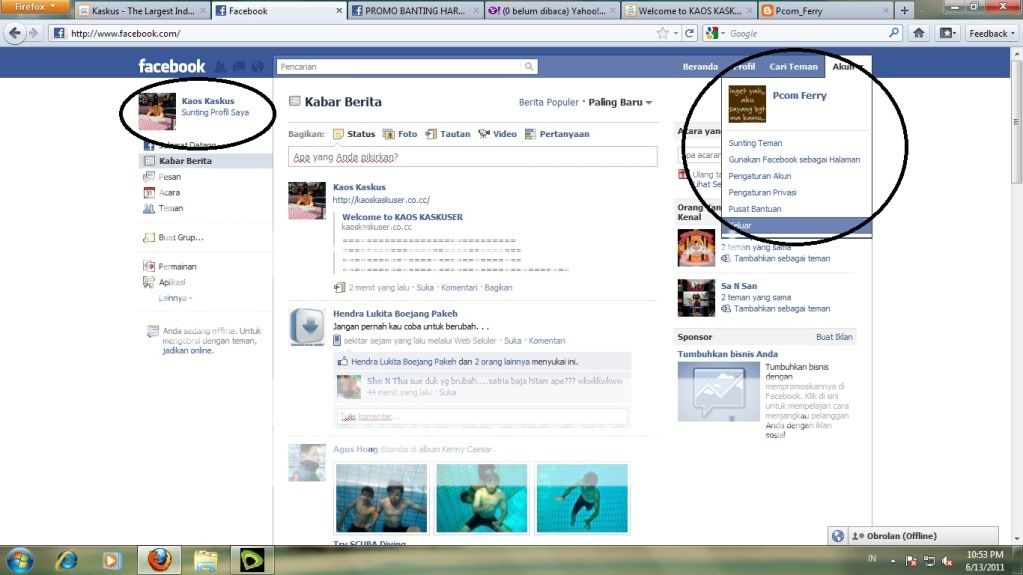Open Firefox home page icon
This screenshot has width=1023, height=575.
919,33
